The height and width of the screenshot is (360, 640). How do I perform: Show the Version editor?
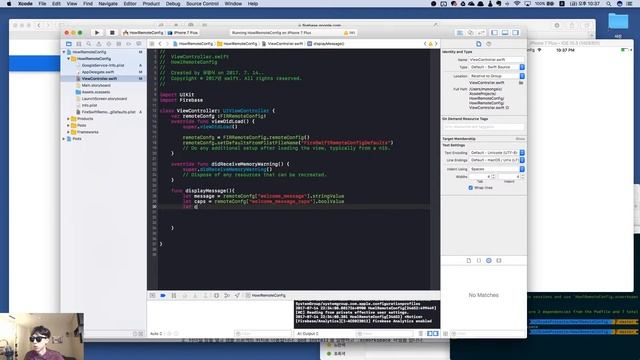[x=481, y=33]
